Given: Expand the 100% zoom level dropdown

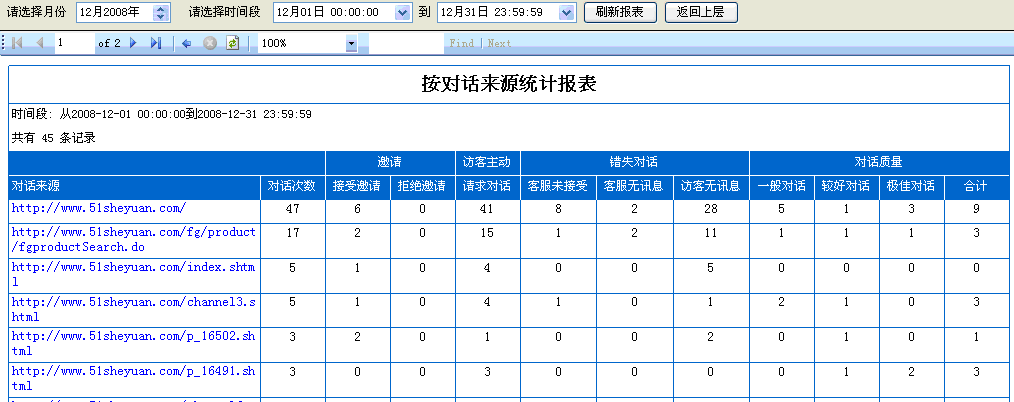Looking at the screenshot, I should [351, 44].
